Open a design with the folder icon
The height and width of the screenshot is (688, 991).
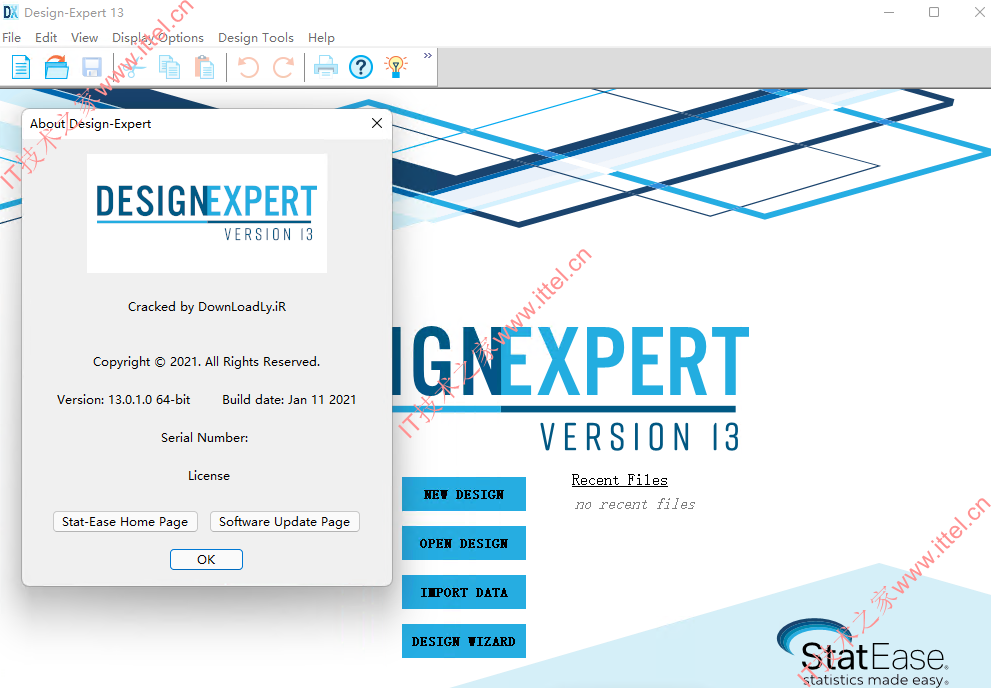coord(56,67)
